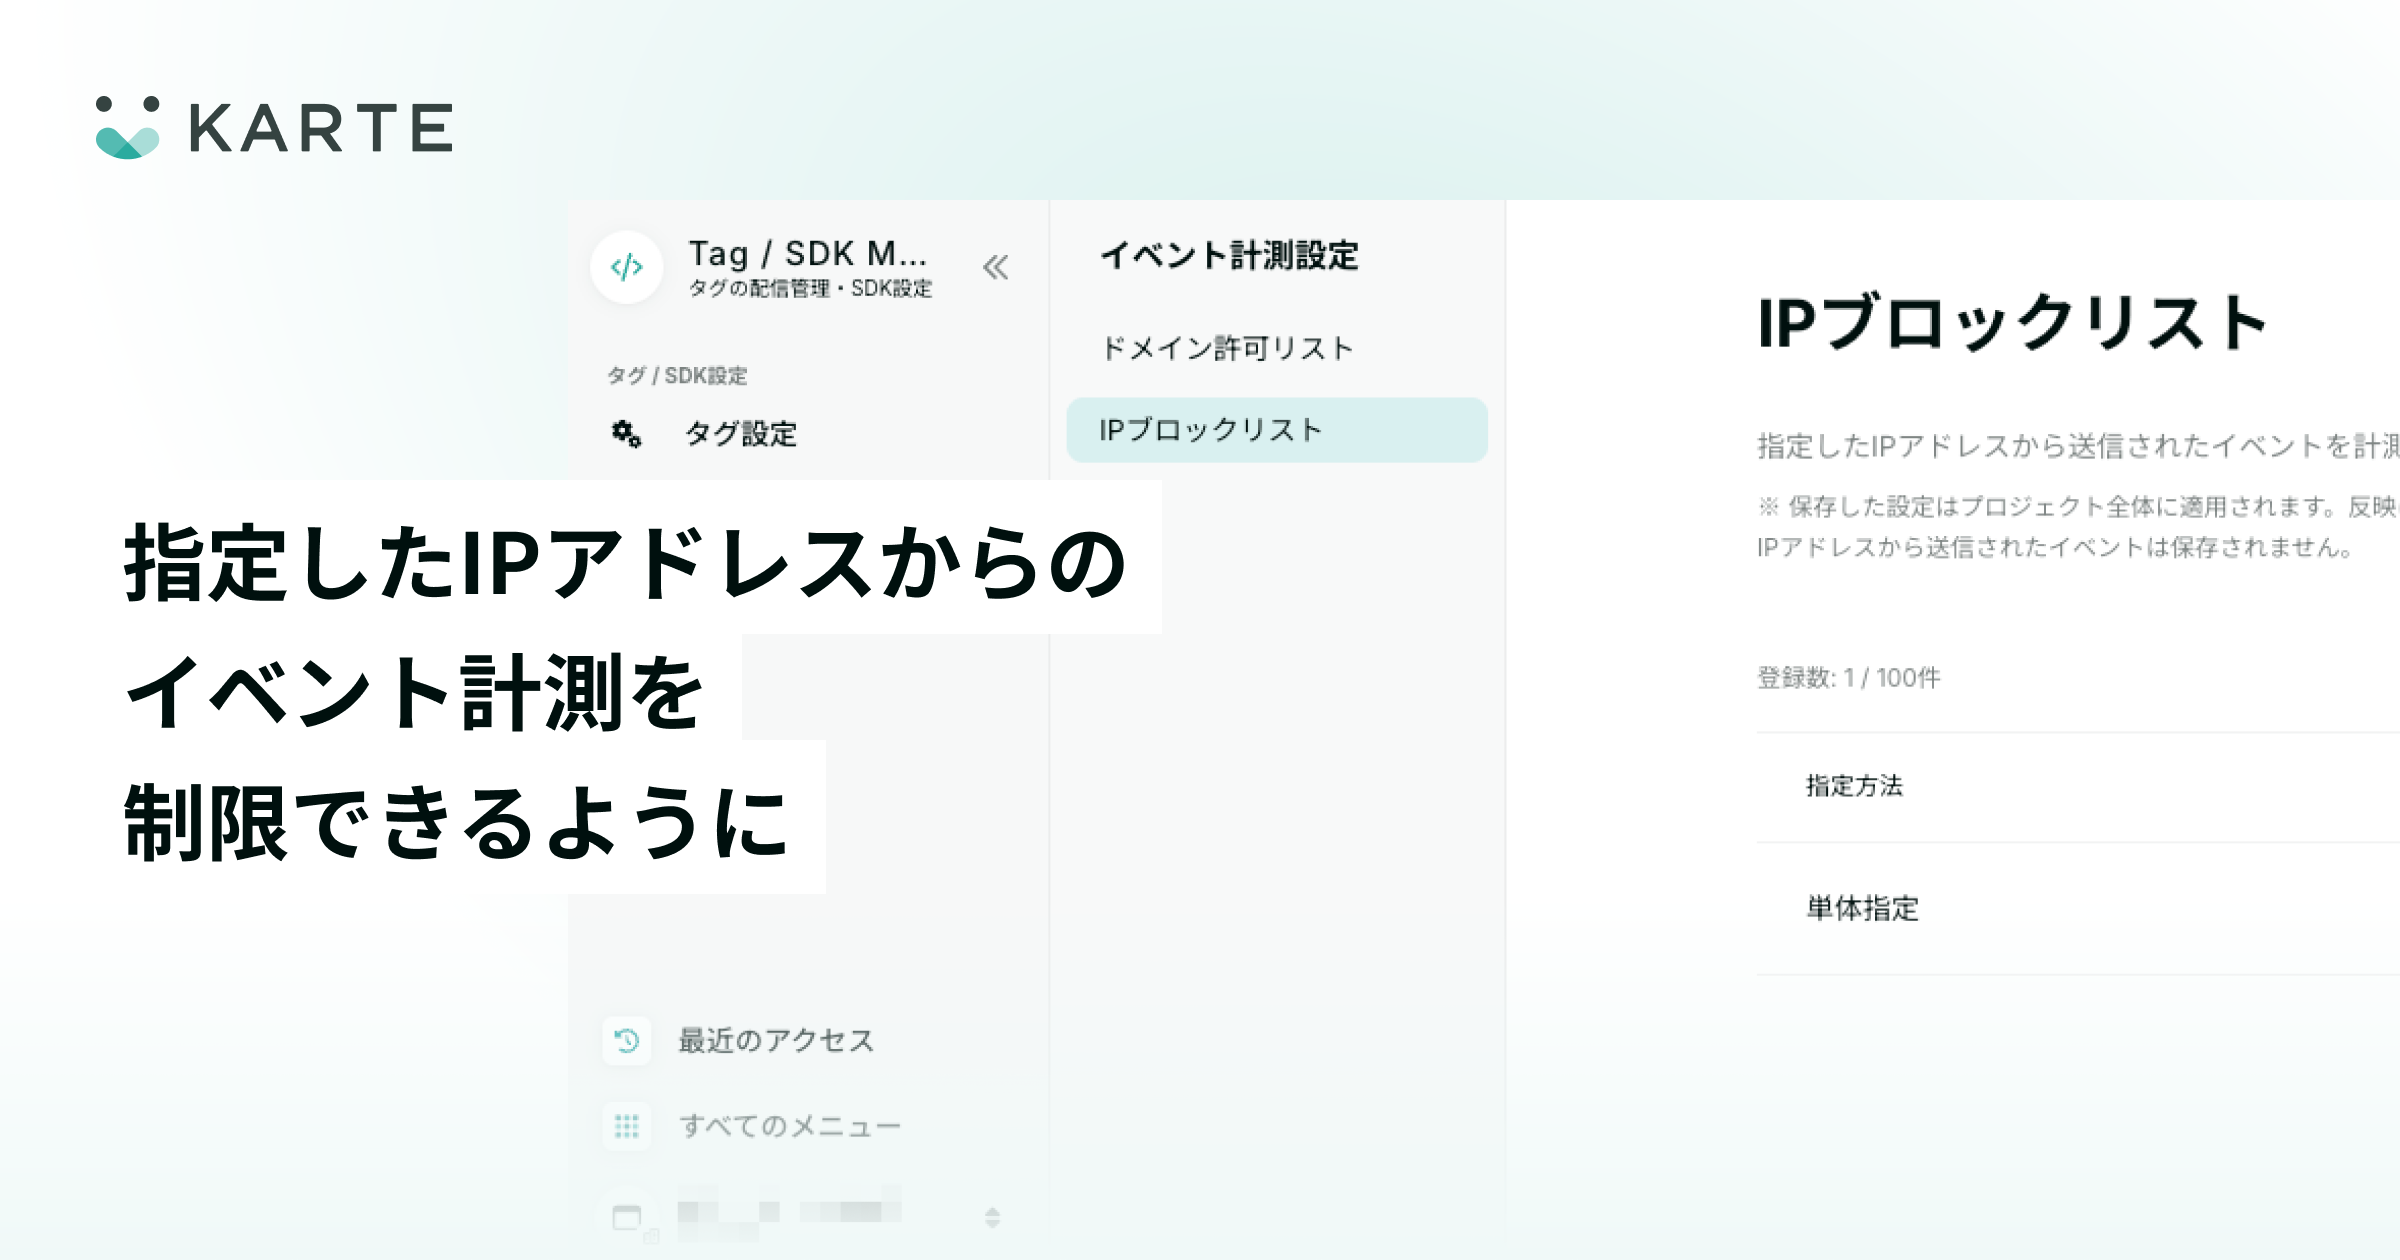Click the project window icon at sidebar bottom
2400x1260 pixels.
[628, 1218]
